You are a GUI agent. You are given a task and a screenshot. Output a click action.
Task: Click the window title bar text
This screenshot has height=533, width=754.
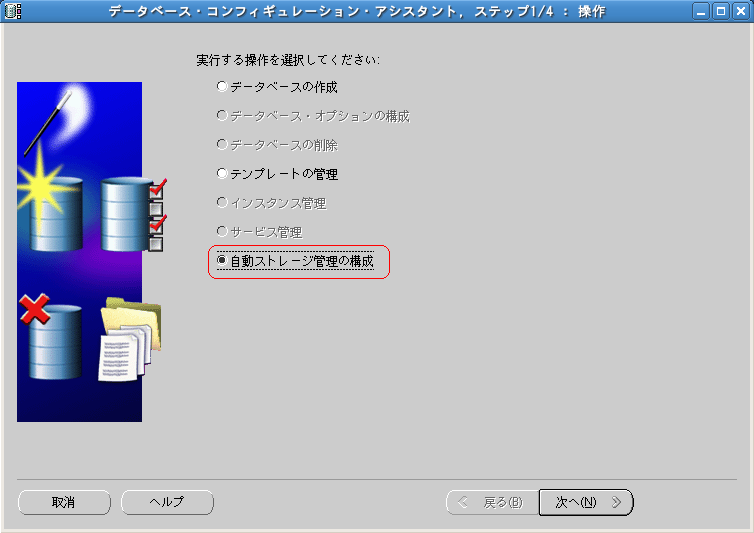point(357,11)
